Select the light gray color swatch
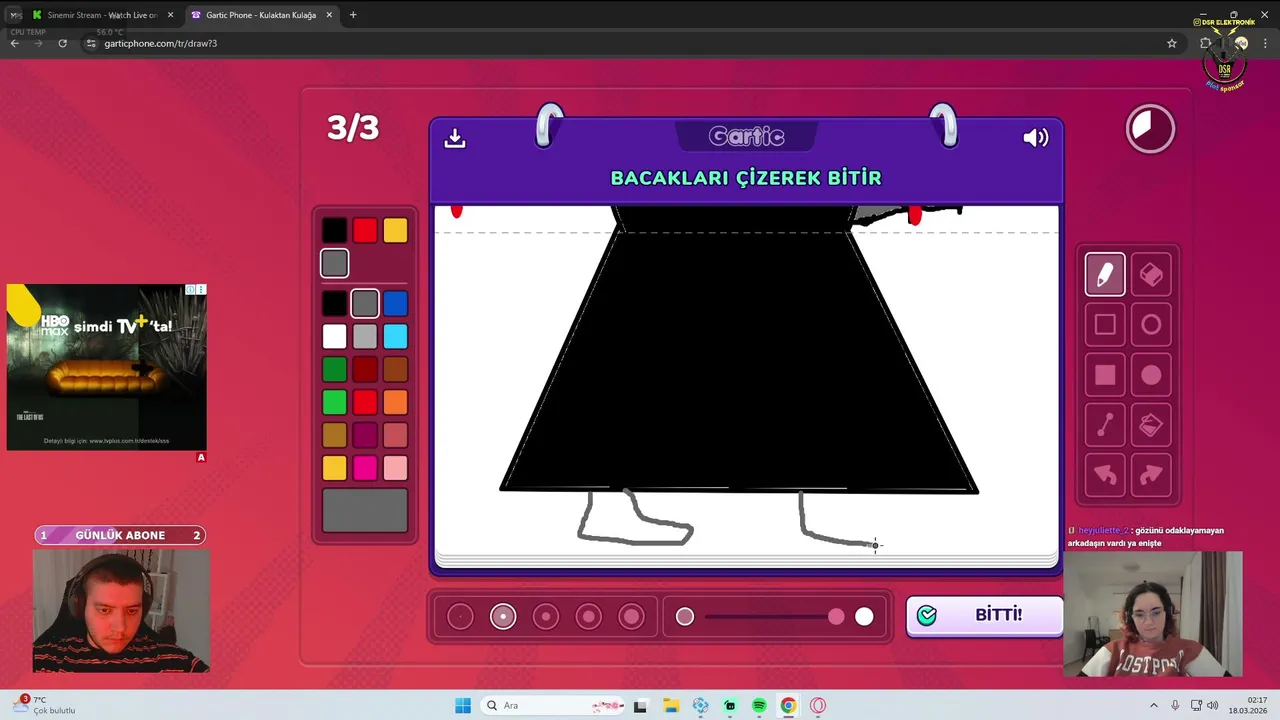Viewport: 1280px width, 720px height. [365, 336]
